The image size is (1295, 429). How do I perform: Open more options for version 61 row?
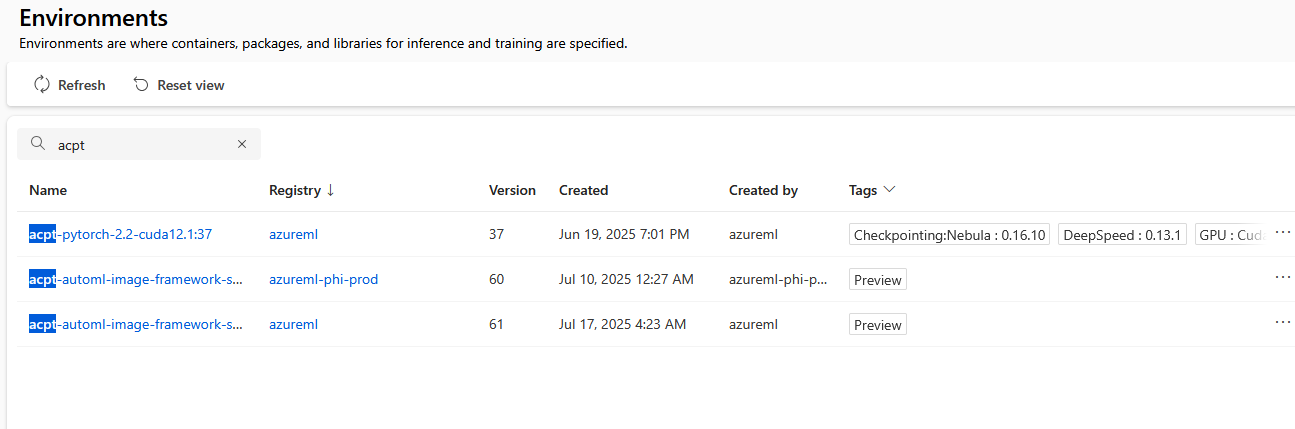(1283, 323)
